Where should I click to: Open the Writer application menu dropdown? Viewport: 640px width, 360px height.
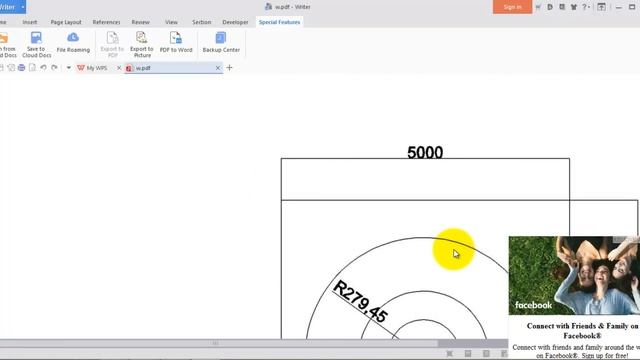click(x=22, y=7)
